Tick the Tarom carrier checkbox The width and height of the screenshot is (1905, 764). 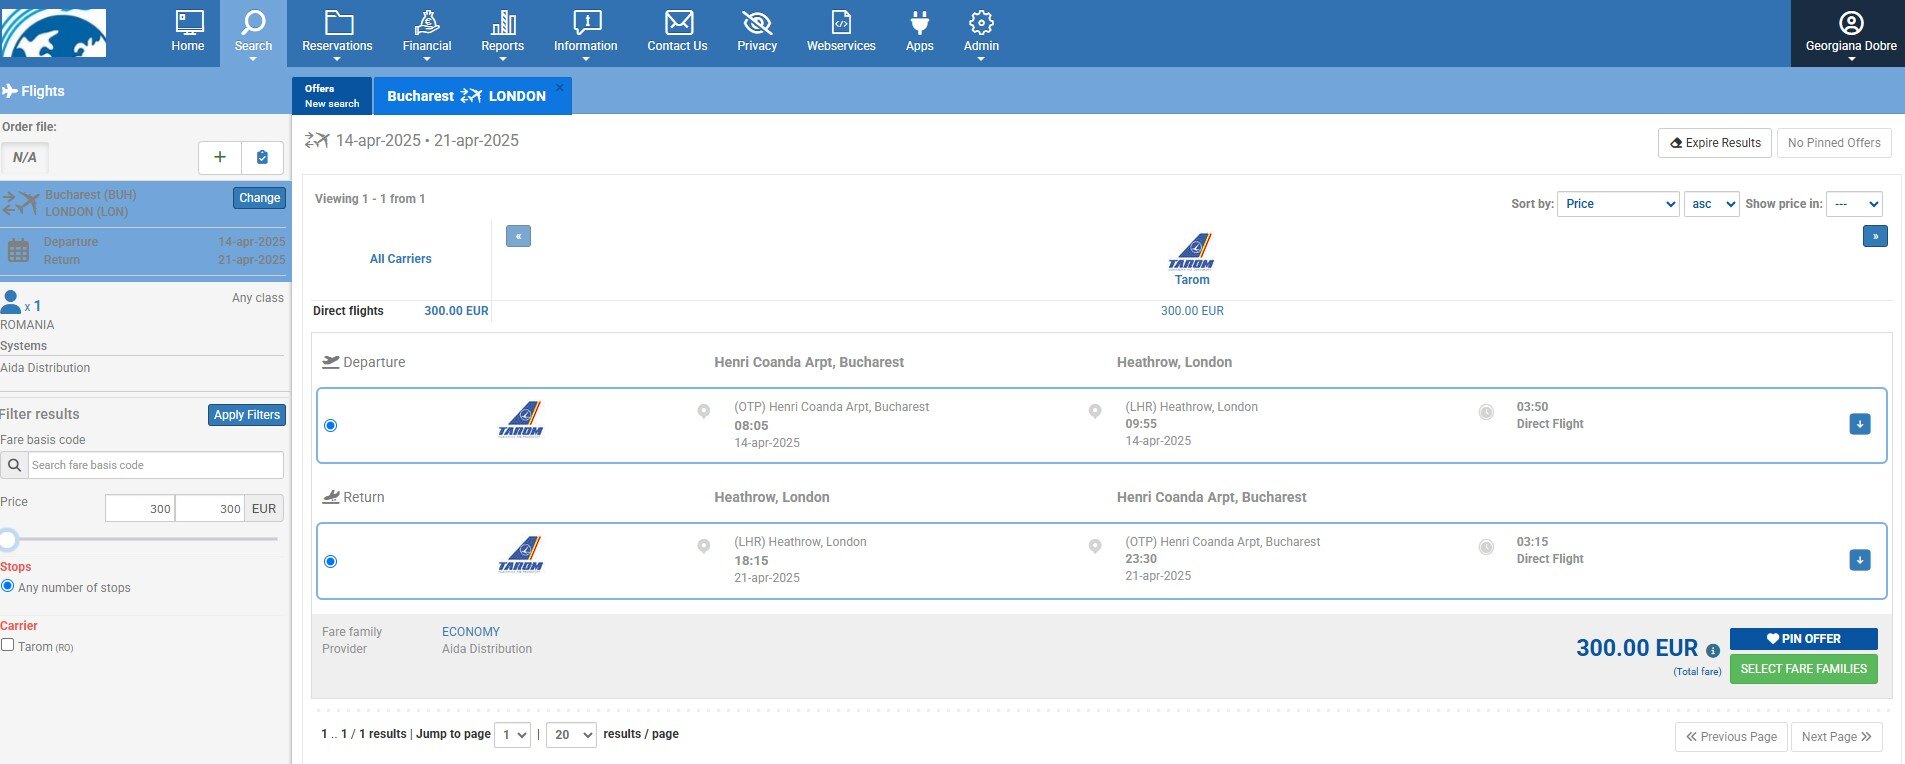(x=8, y=645)
